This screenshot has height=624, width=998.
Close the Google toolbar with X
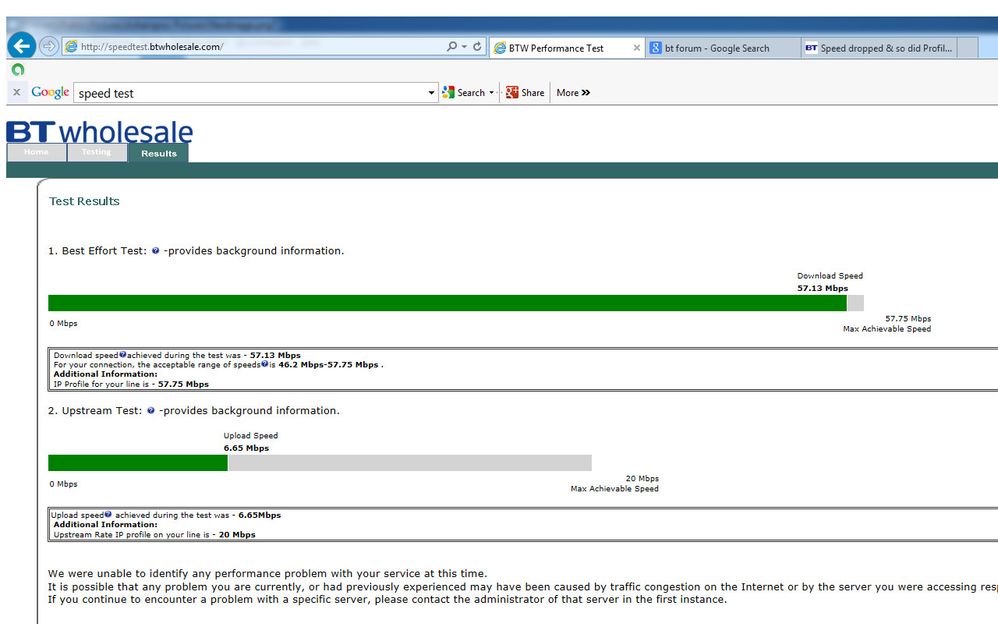pyautogui.click(x=17, y=92)
